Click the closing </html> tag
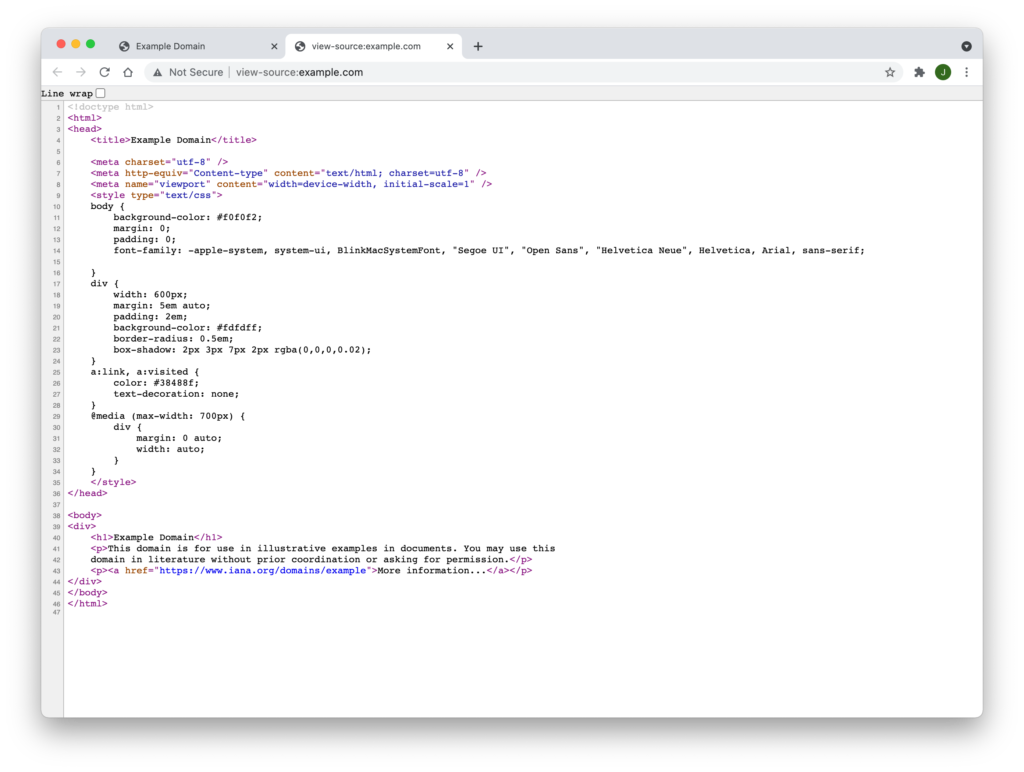Screen dimensions: 1024x772 tap(88, 603)
